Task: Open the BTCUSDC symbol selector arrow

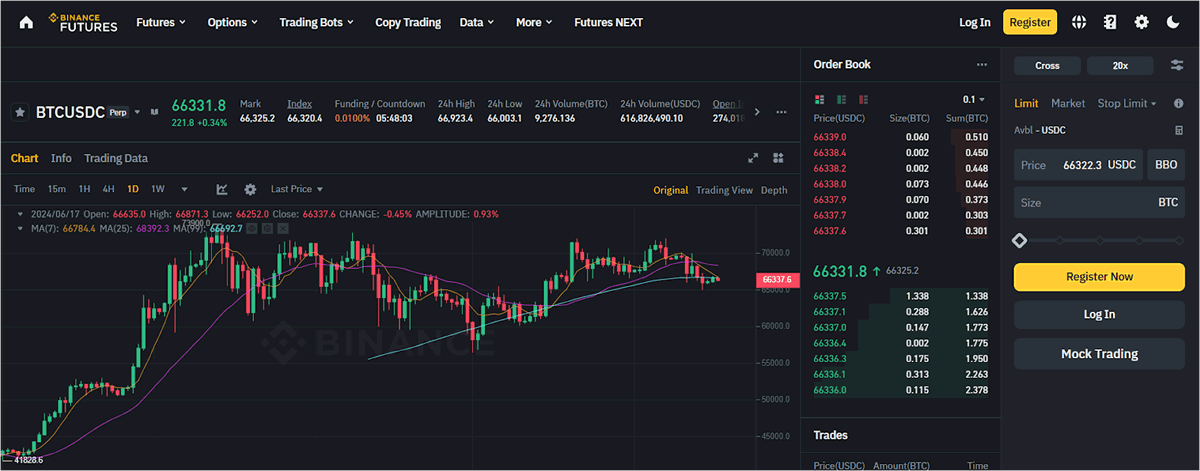Action: 138,112
